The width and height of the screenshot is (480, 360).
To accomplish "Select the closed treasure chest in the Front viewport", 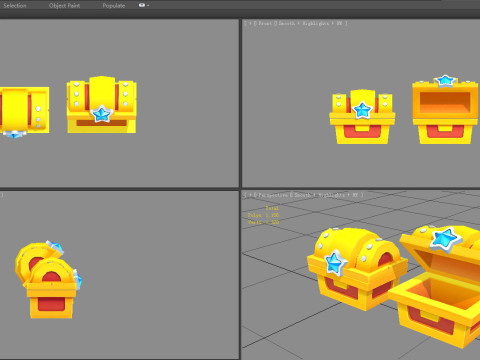I will pos(362,117).
